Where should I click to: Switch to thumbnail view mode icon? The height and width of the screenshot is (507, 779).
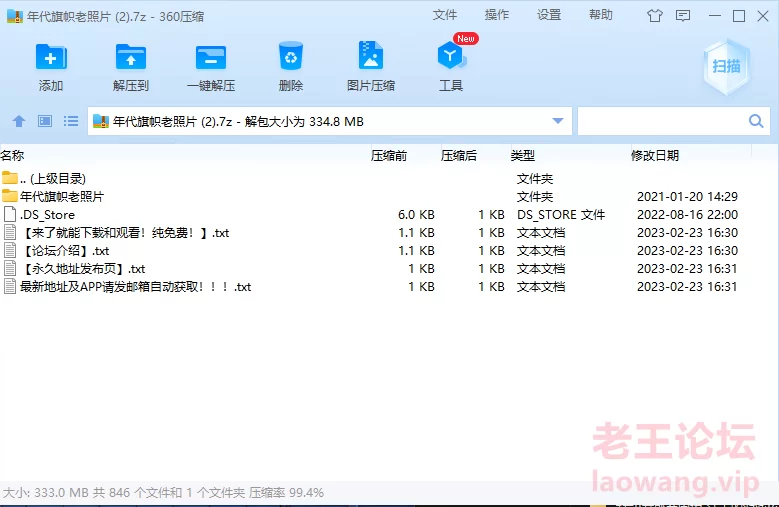click(x=45, y=121)
